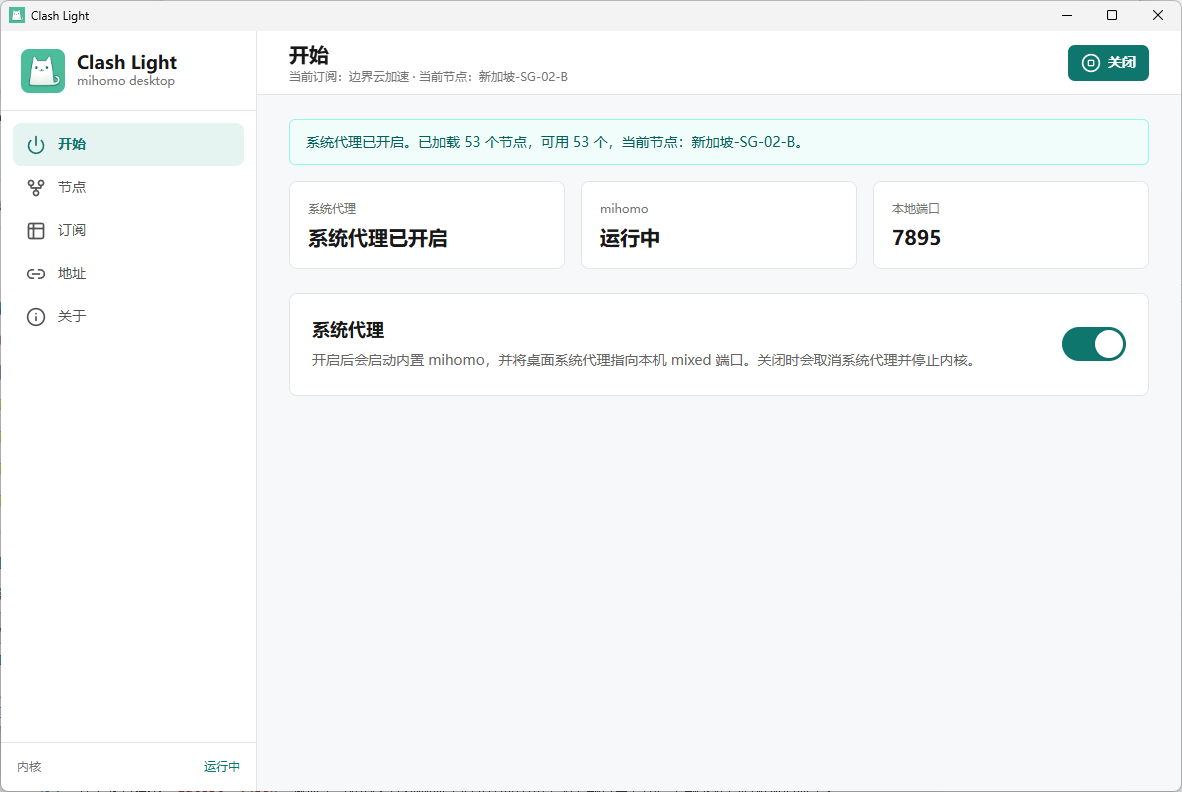Click the Clash Light sidebar title text
1182x792 pixels.
pyautogui.click(x=127, y=62)
